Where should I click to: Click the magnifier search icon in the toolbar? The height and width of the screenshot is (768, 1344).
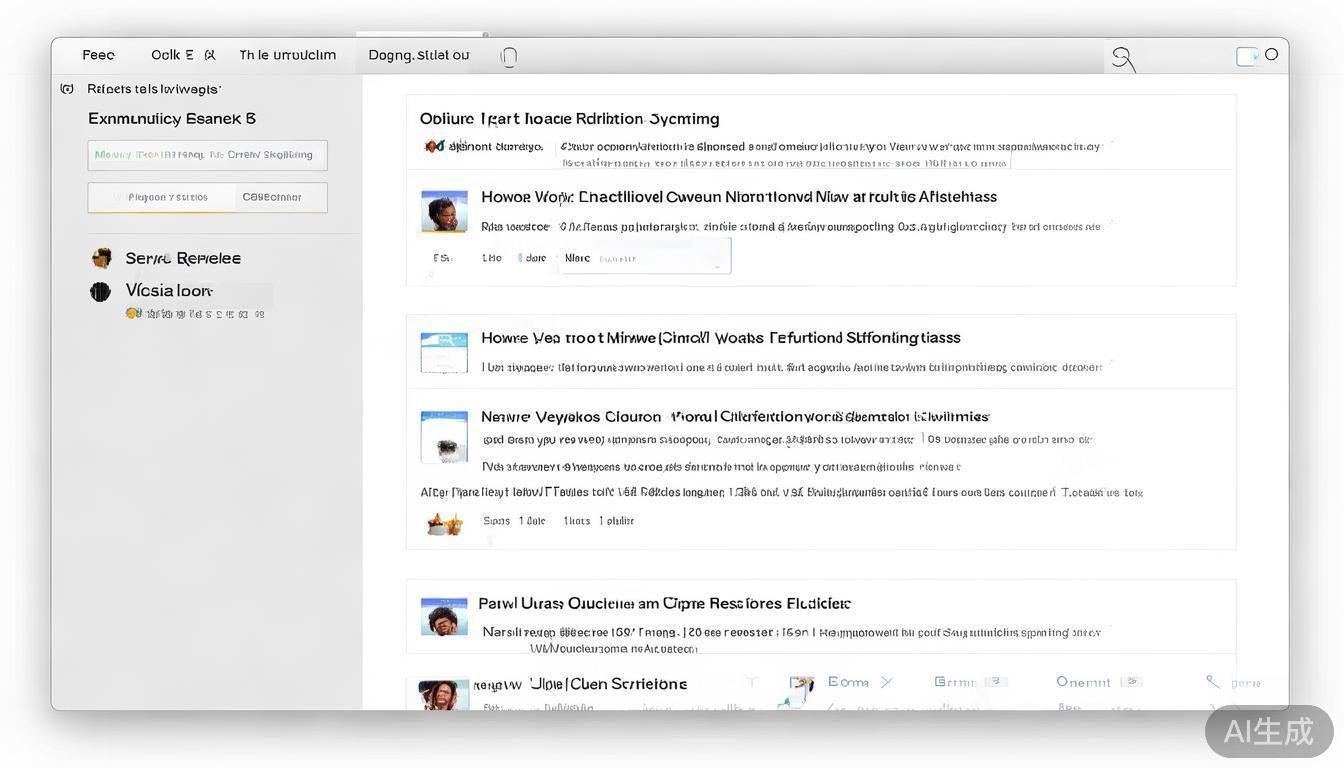pos(1123,59)
